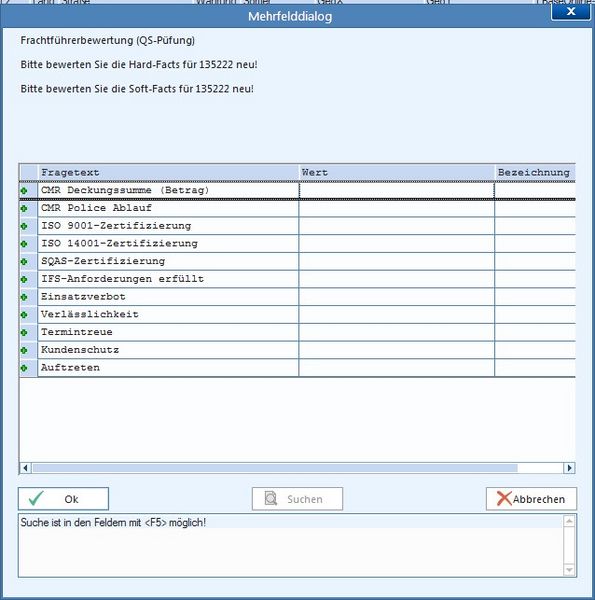Image resolution: width=595 pixels, height=600 pixels.
Task: Click green icon beside CMR Police Ablauf
Action: (24, 209)
